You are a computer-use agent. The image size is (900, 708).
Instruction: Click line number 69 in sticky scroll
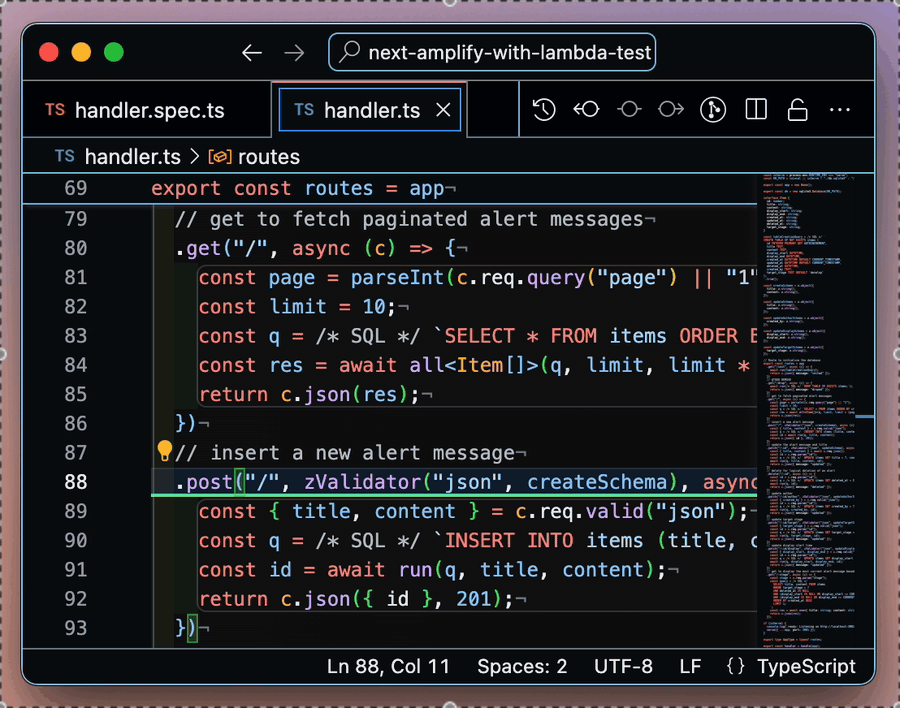click(x=76, y=188)
